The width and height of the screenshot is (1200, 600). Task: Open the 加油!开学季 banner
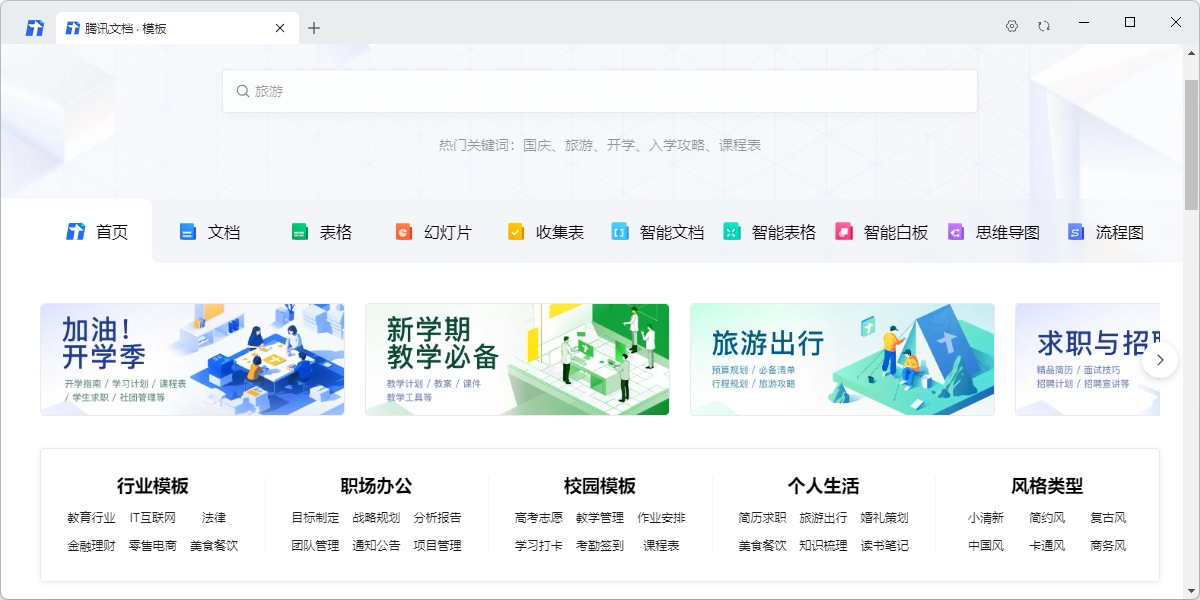pos(192,359)
